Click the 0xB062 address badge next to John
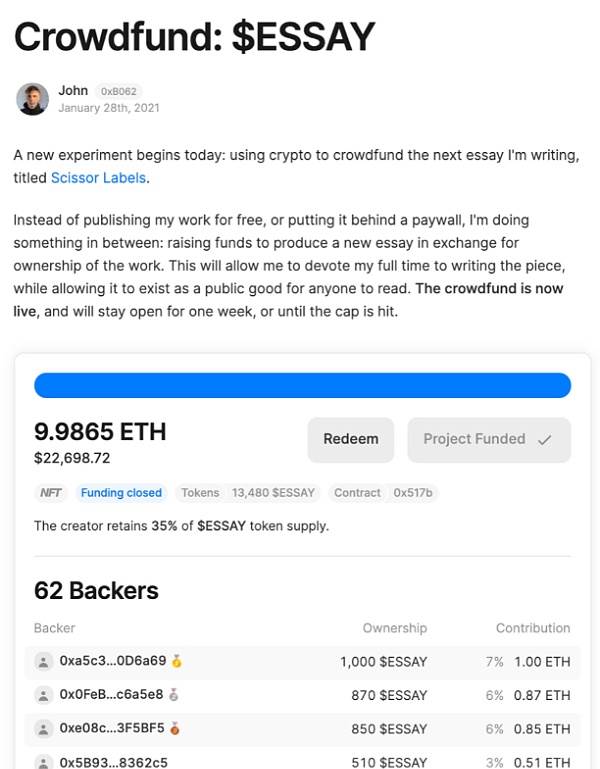 click(118, 91)
